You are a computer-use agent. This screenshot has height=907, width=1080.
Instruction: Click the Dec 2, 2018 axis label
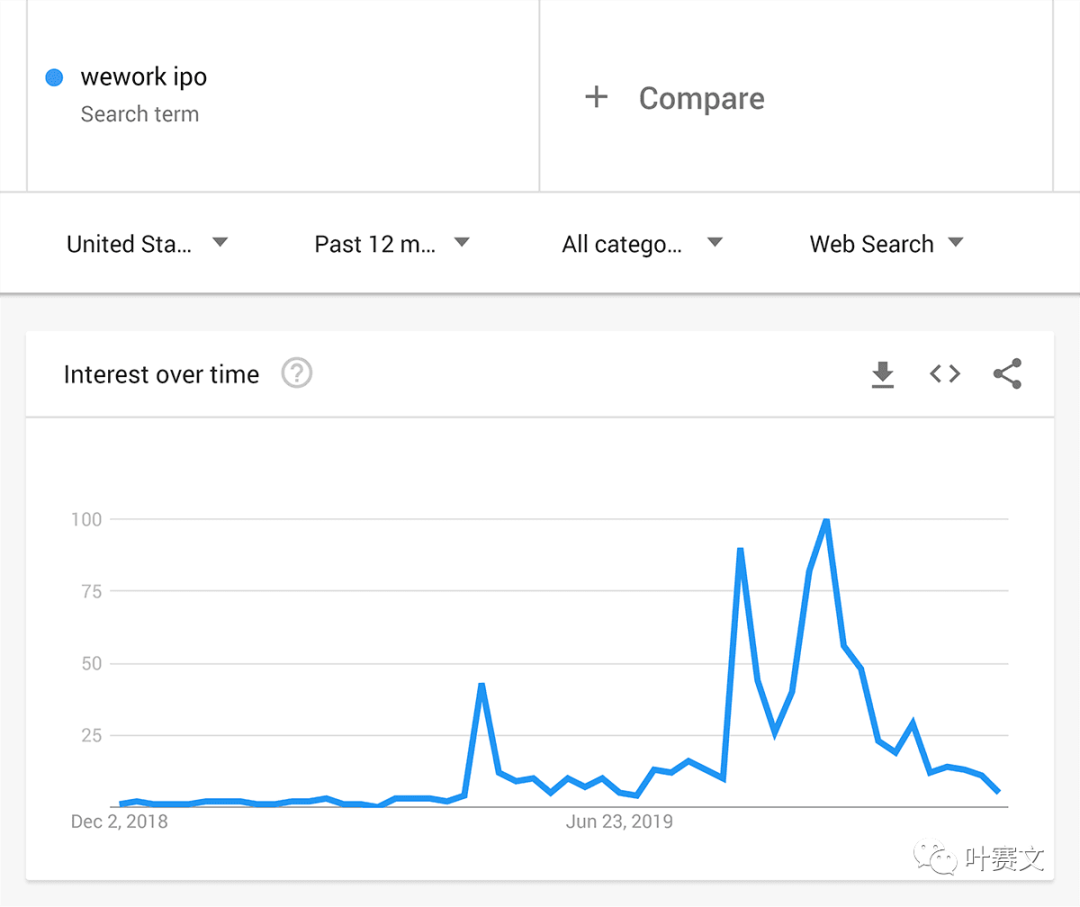tap(119, 821)
